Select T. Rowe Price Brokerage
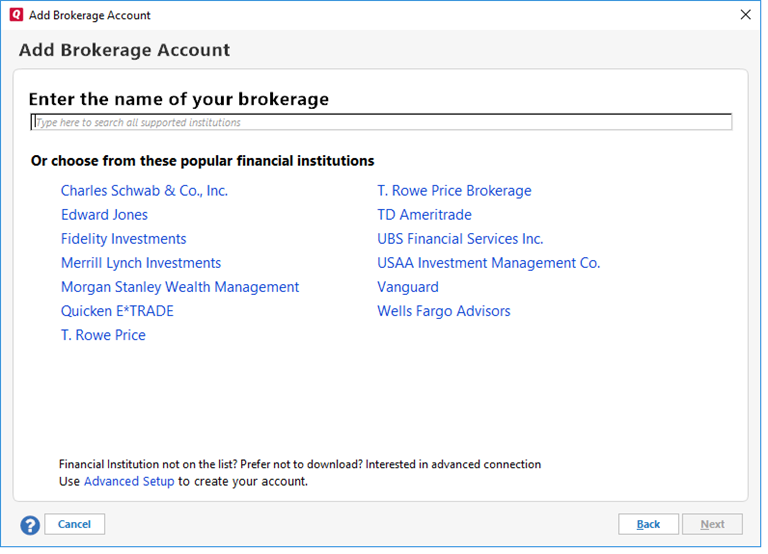The width and height of the screenshot is (768, 554). point(454,191)
